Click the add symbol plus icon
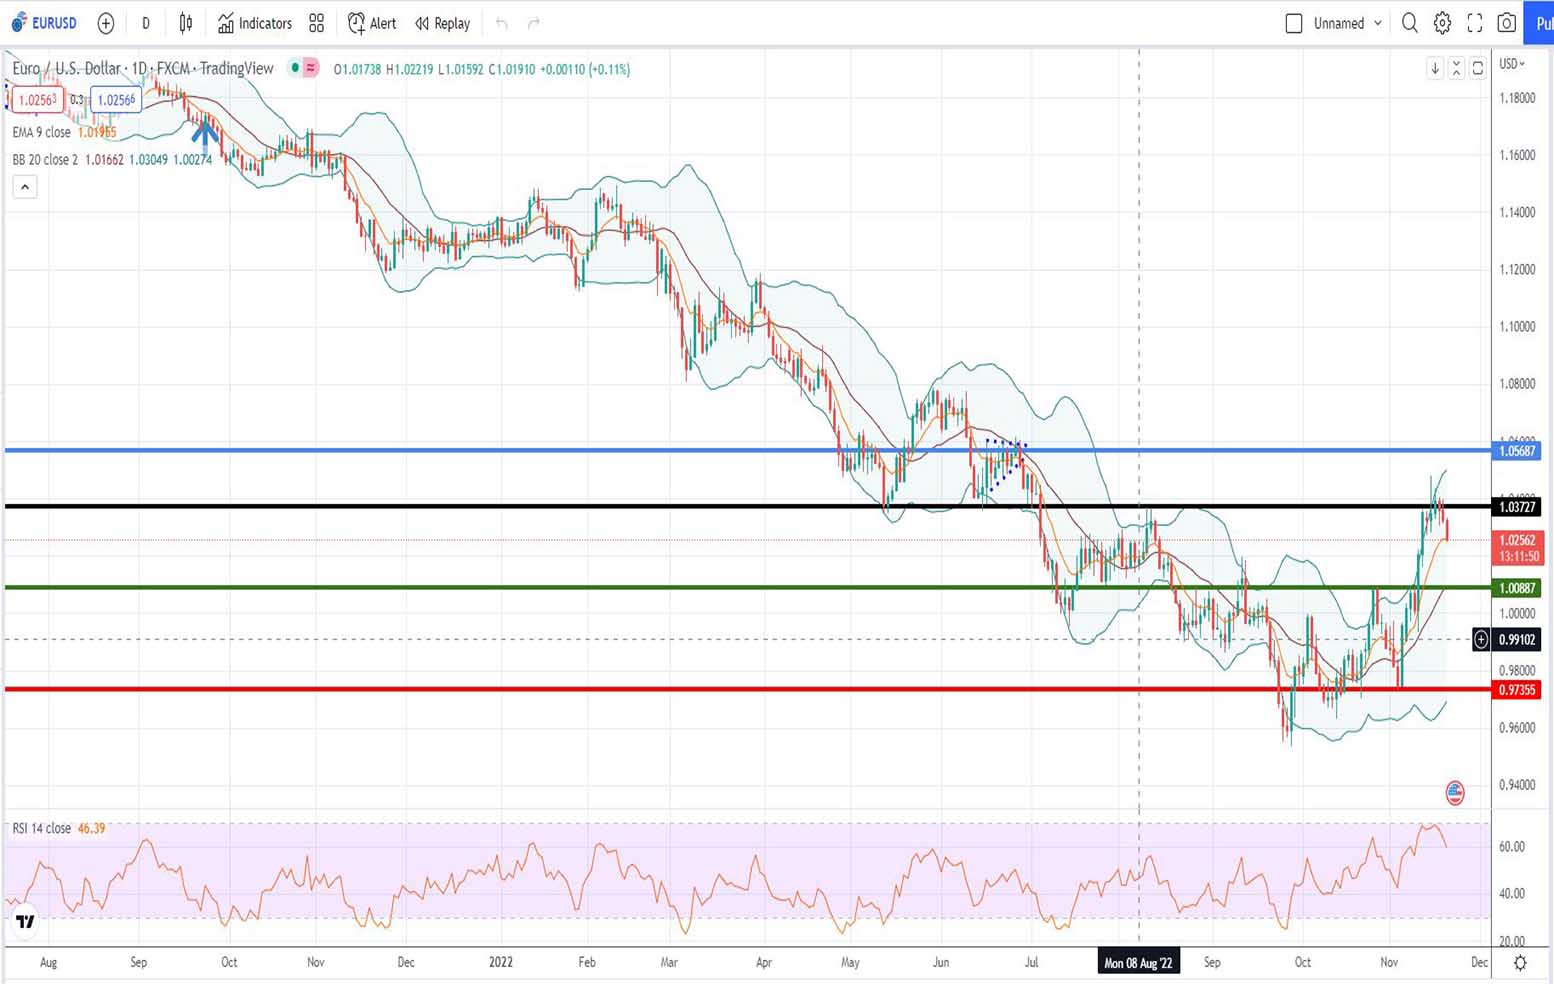Viewport: 1554px width, 984px height. pos(106,23)
